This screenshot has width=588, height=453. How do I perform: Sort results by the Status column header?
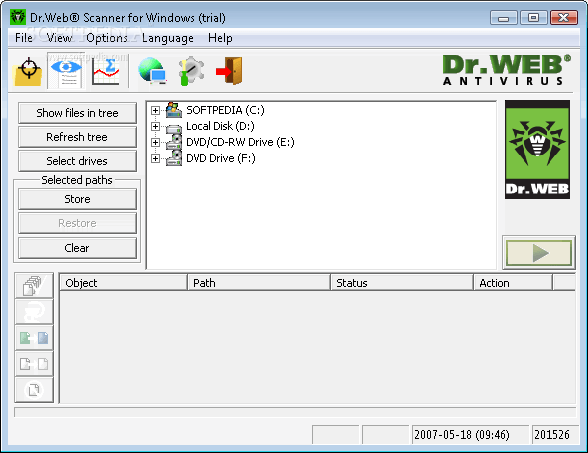coord(402,283)
